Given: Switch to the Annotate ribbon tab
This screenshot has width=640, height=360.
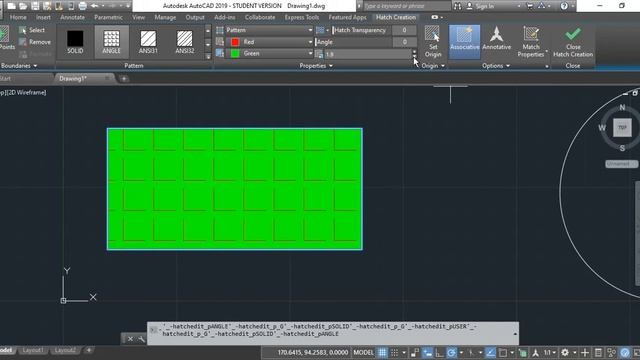Looking at the screenshot, I should 72,18.
